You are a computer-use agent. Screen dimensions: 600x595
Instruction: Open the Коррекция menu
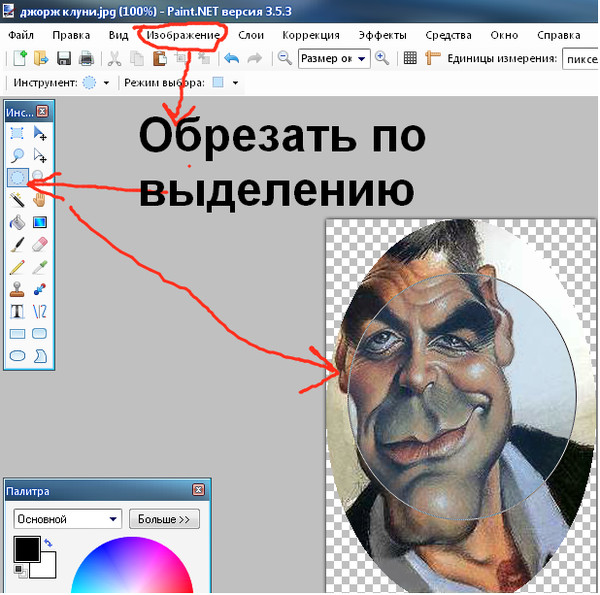311,35
